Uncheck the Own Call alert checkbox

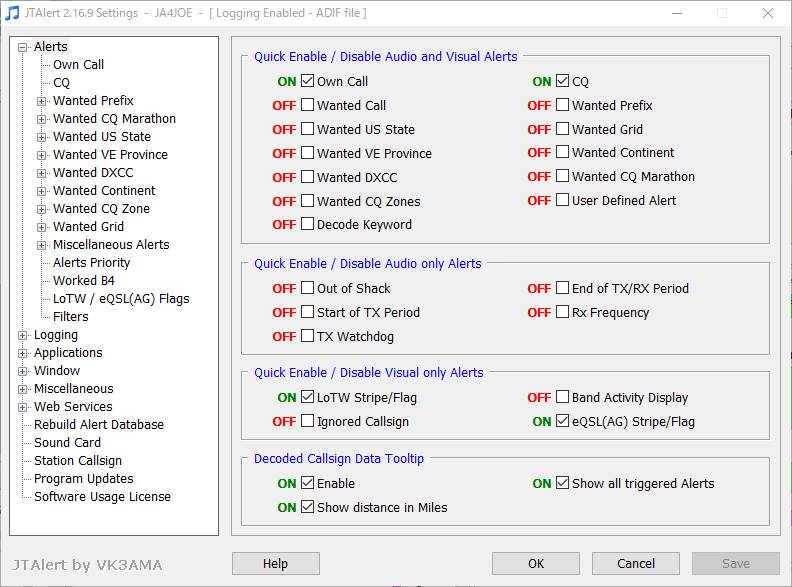click(x=307, y=81)
